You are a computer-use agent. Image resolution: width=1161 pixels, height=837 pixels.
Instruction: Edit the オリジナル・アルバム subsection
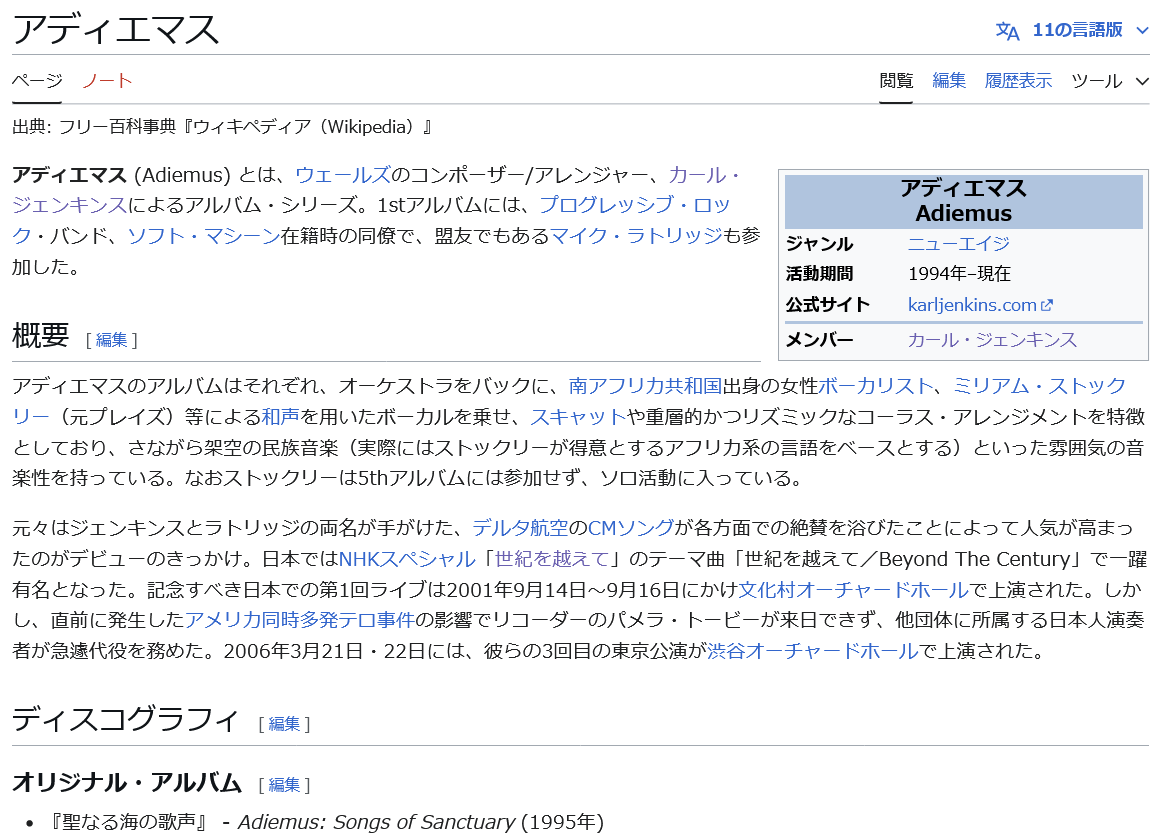tap(284, 784)
